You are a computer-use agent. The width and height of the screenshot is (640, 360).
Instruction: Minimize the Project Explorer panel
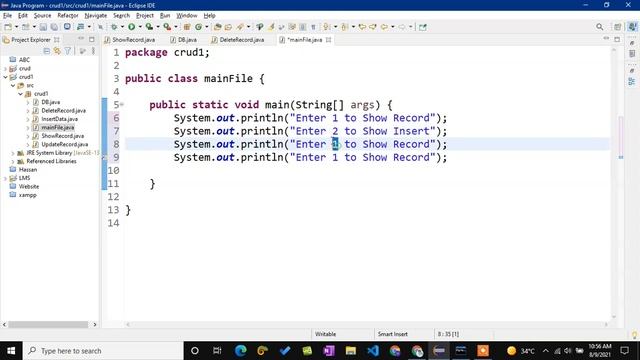[x=81, y=39]
